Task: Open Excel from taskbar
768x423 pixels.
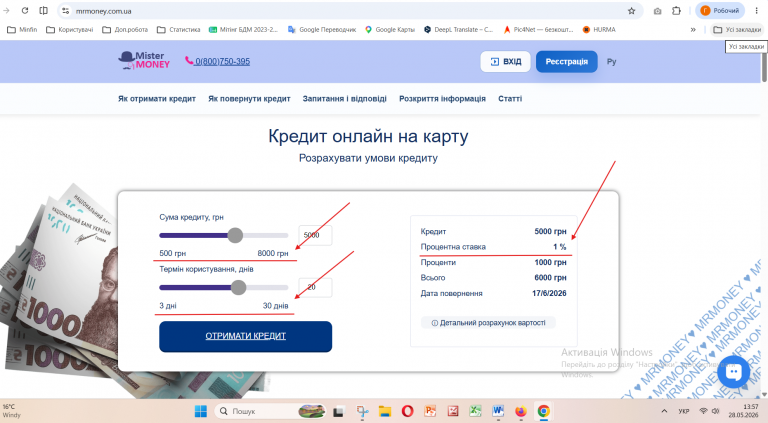Action: (475, 412)
